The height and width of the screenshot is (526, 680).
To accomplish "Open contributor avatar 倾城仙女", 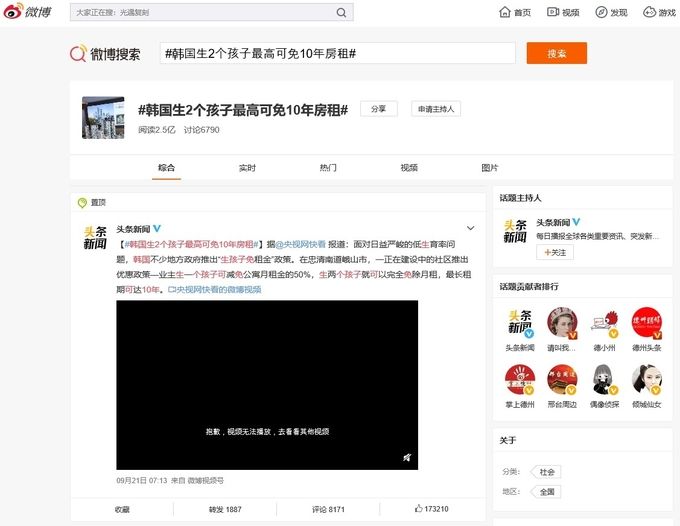I will (647, 379).
